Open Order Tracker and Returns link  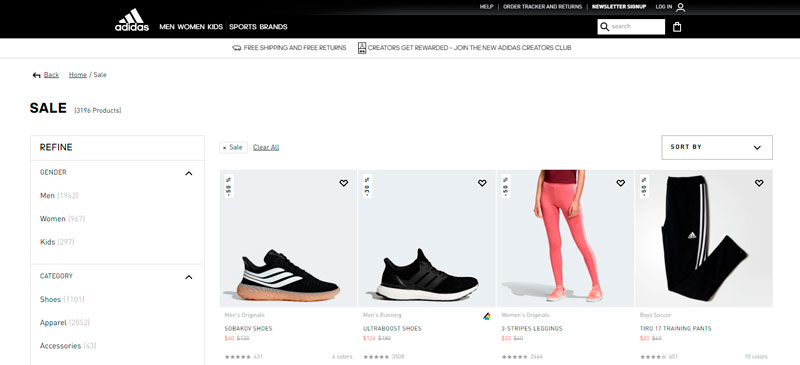[542, 7]
